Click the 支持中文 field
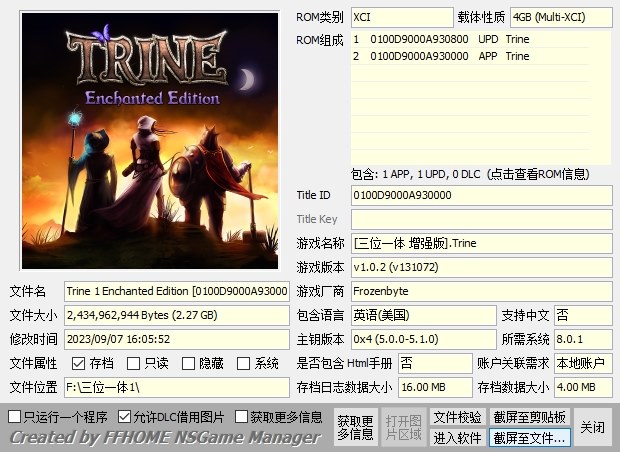Viewport: 620px width, 452px height. tap(583, 315)
